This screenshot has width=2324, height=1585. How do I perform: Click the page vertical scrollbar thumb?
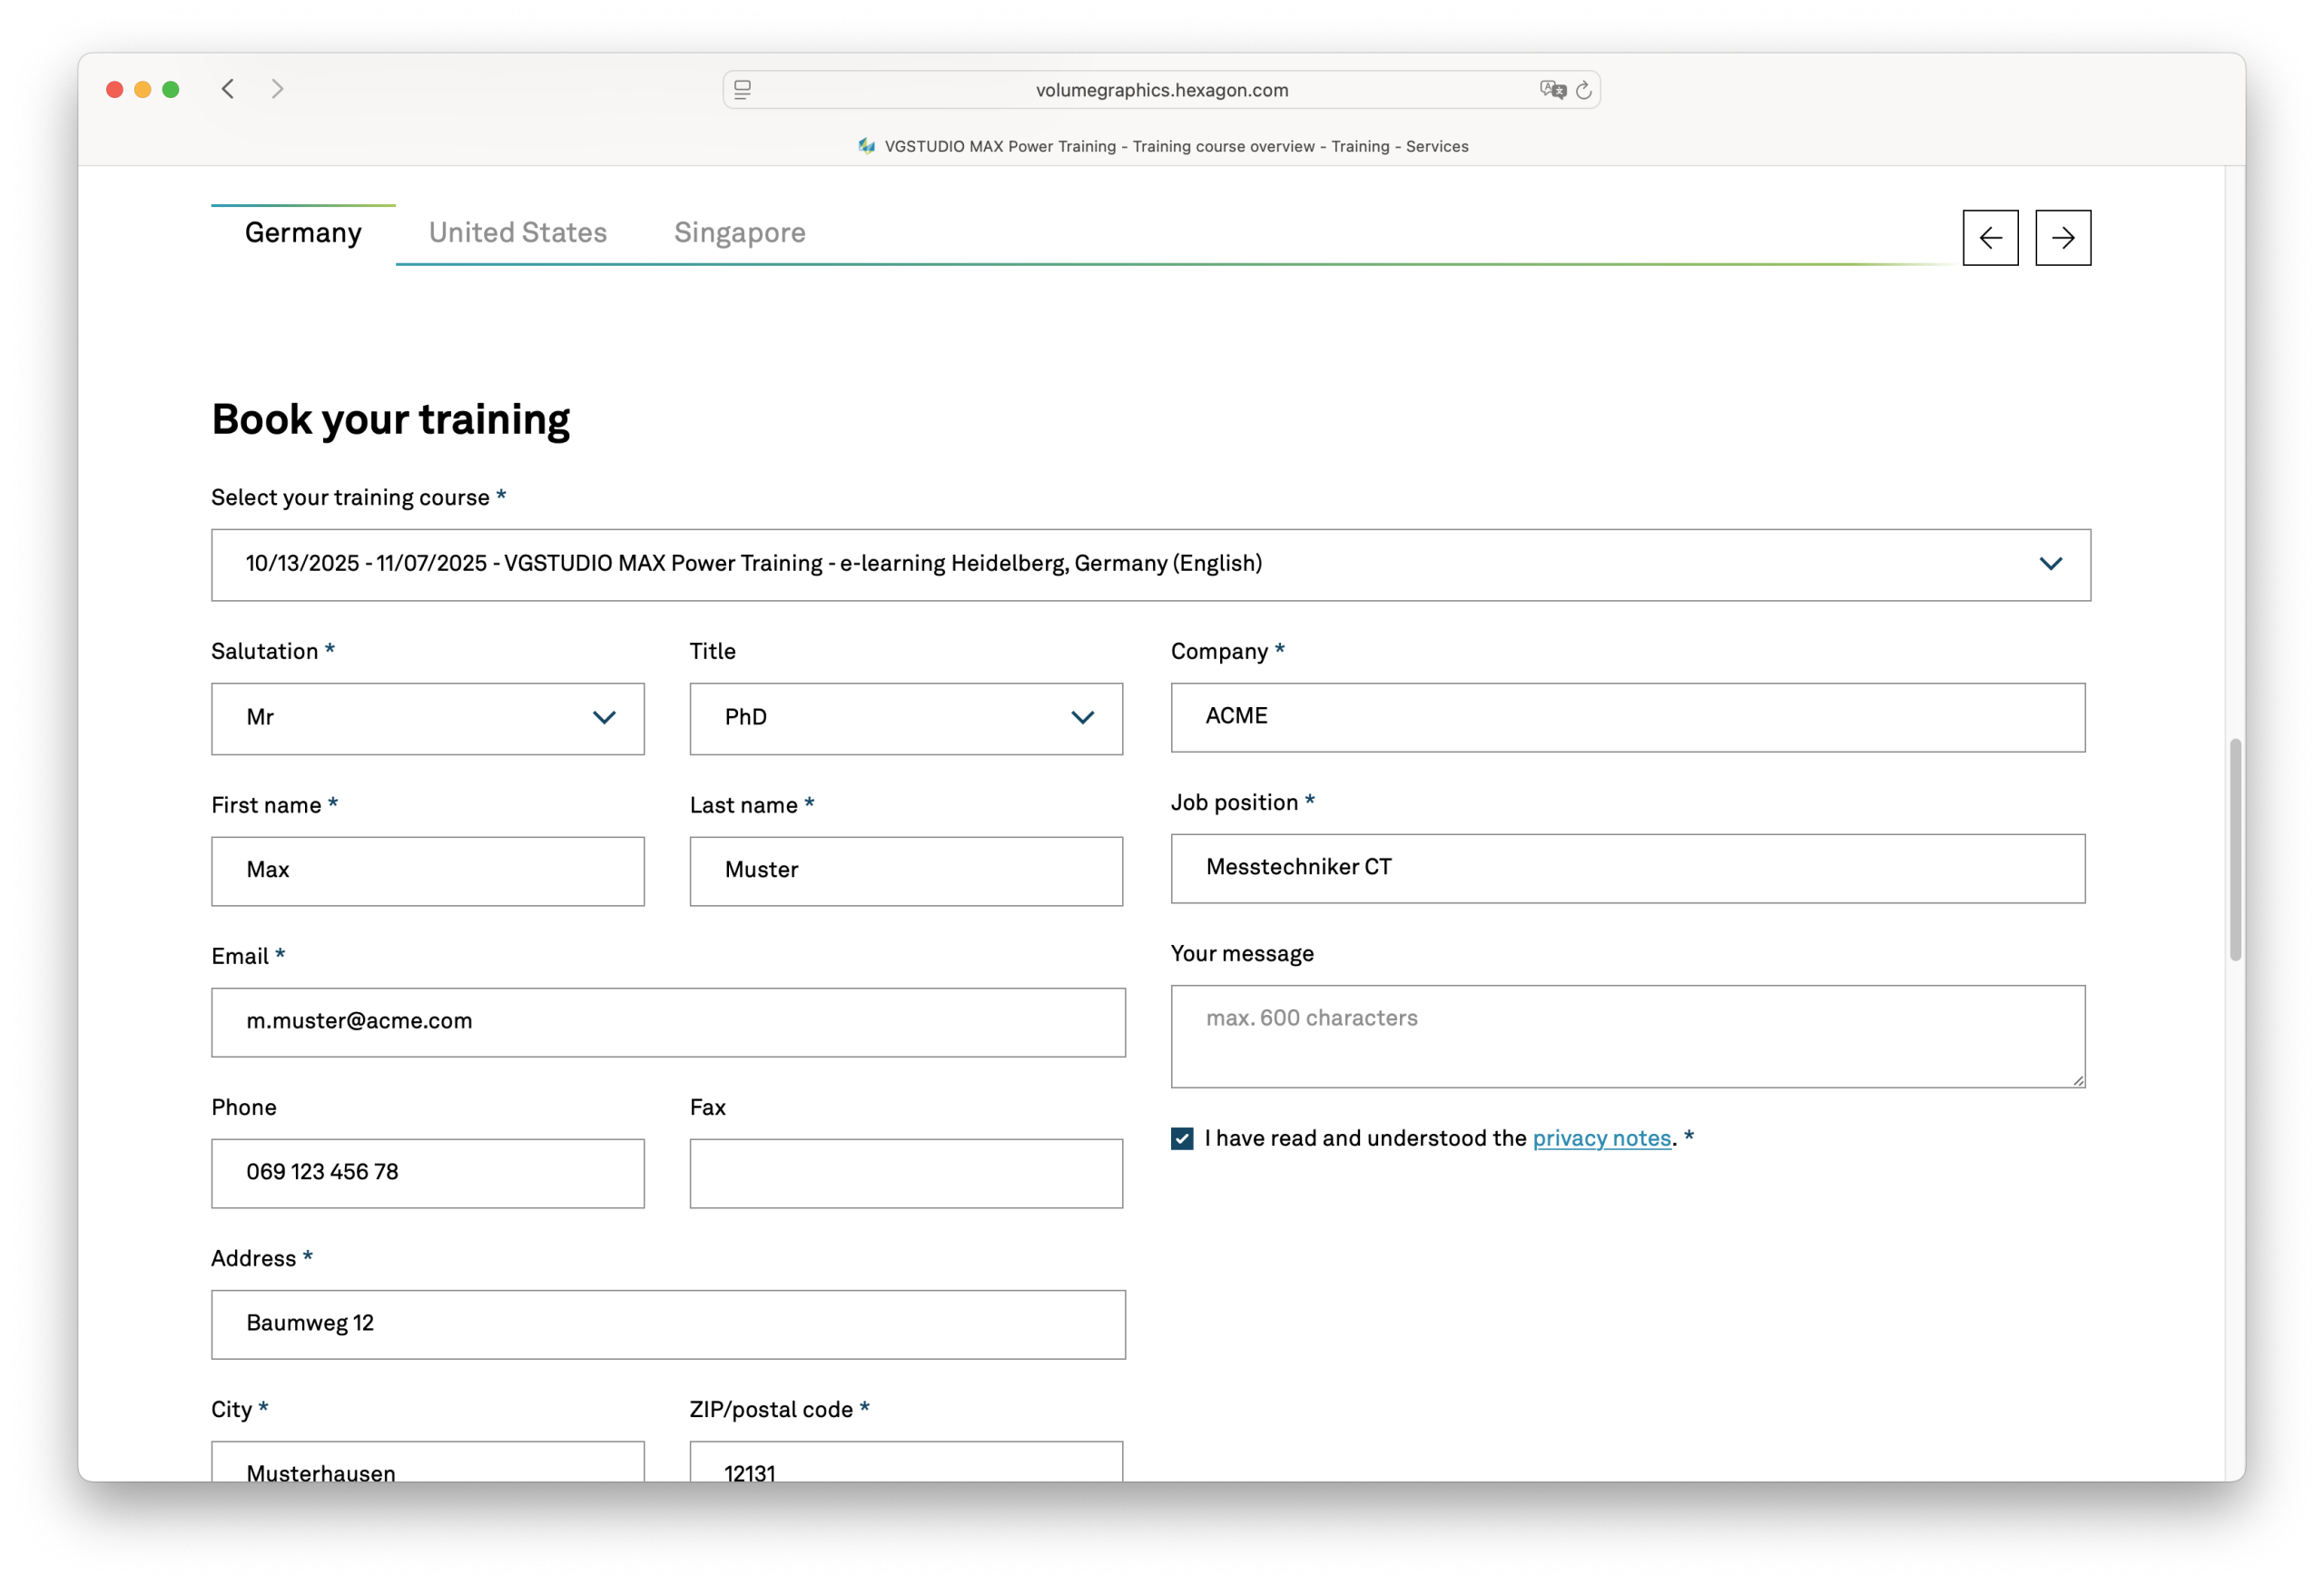click(2236, 850)
